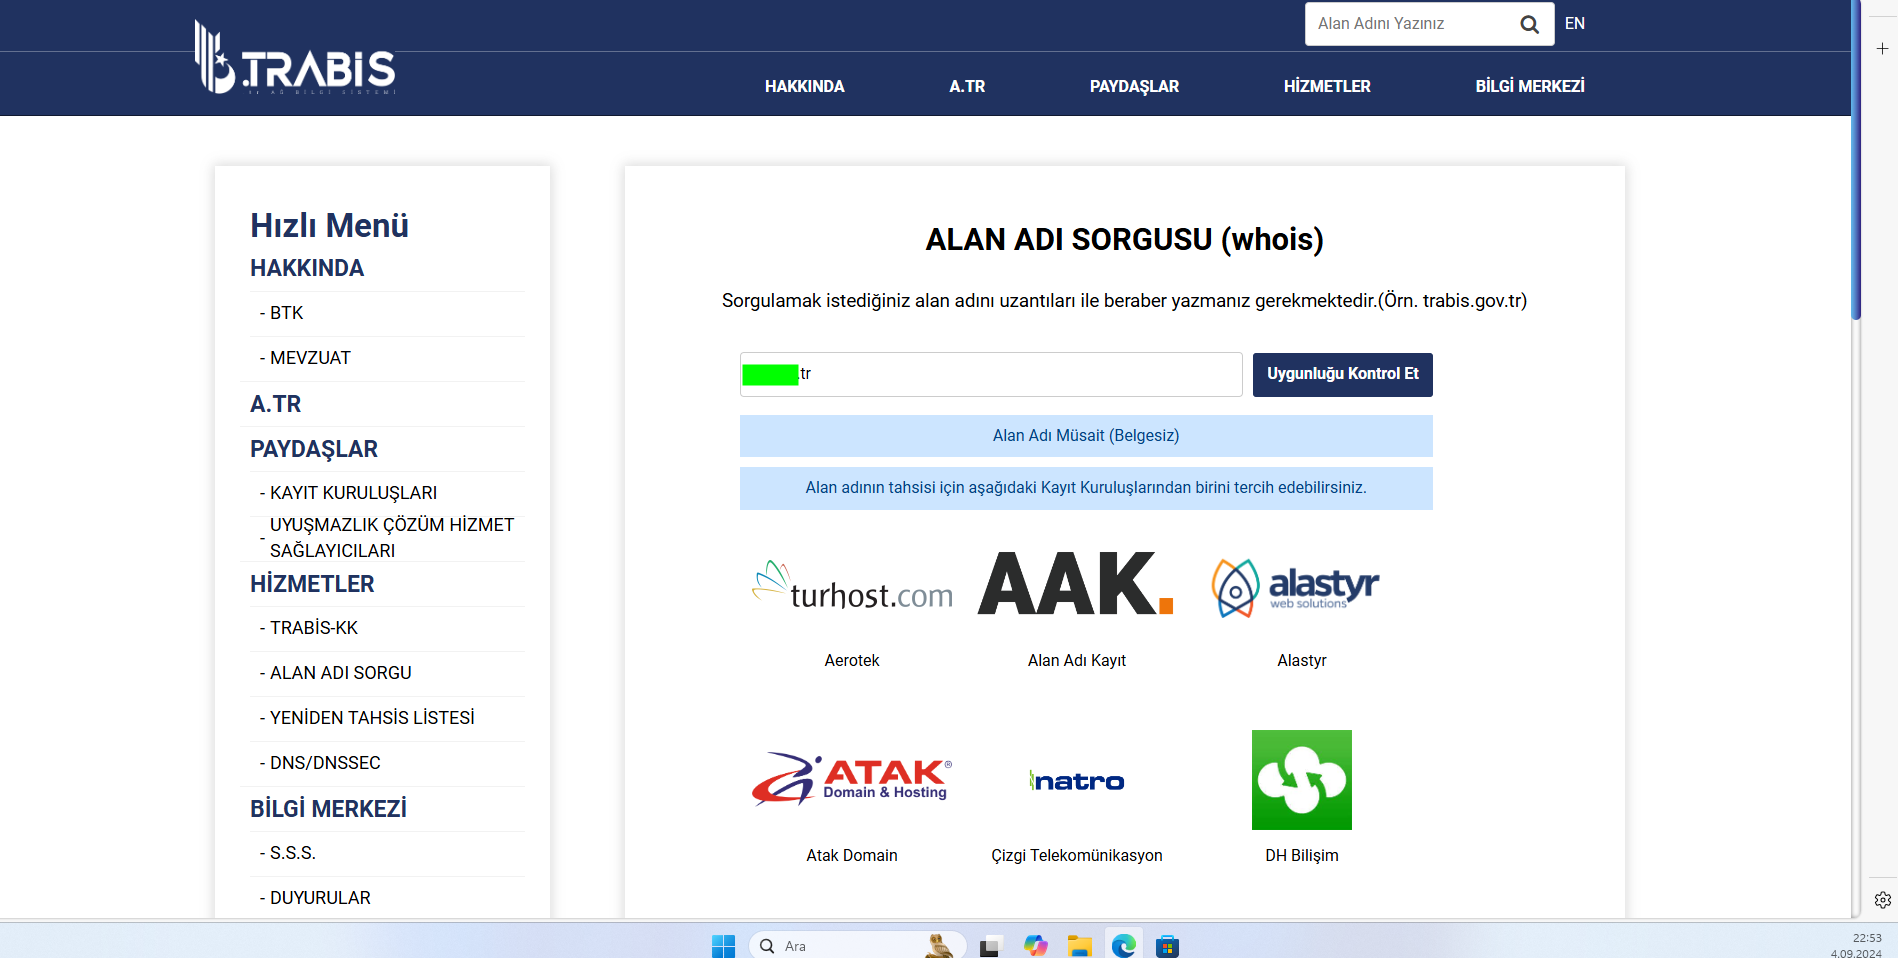
Task: Switch to Microsoft Edge in the taskbar
Action: (x=1124, y=946)
